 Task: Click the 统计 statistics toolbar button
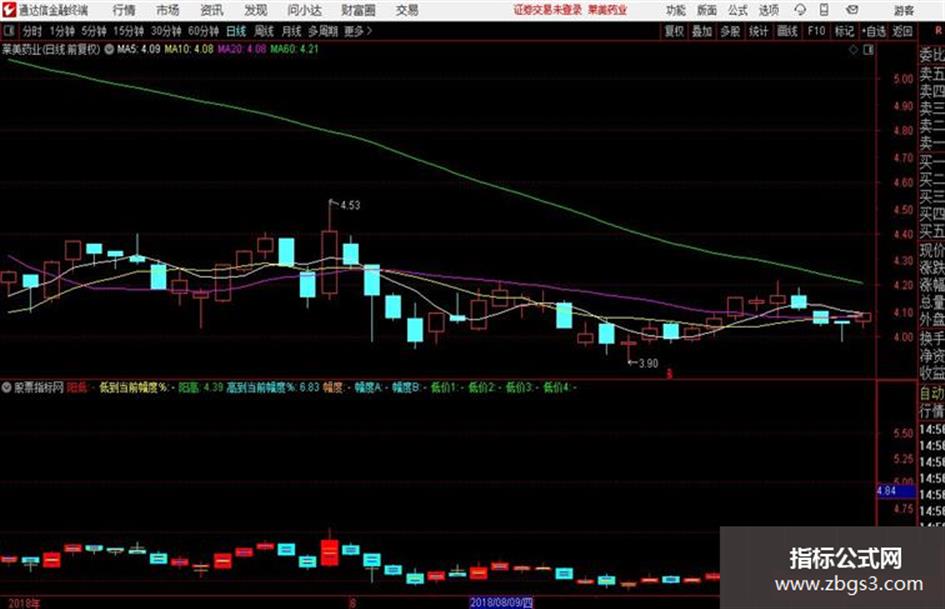pos(759,31)
